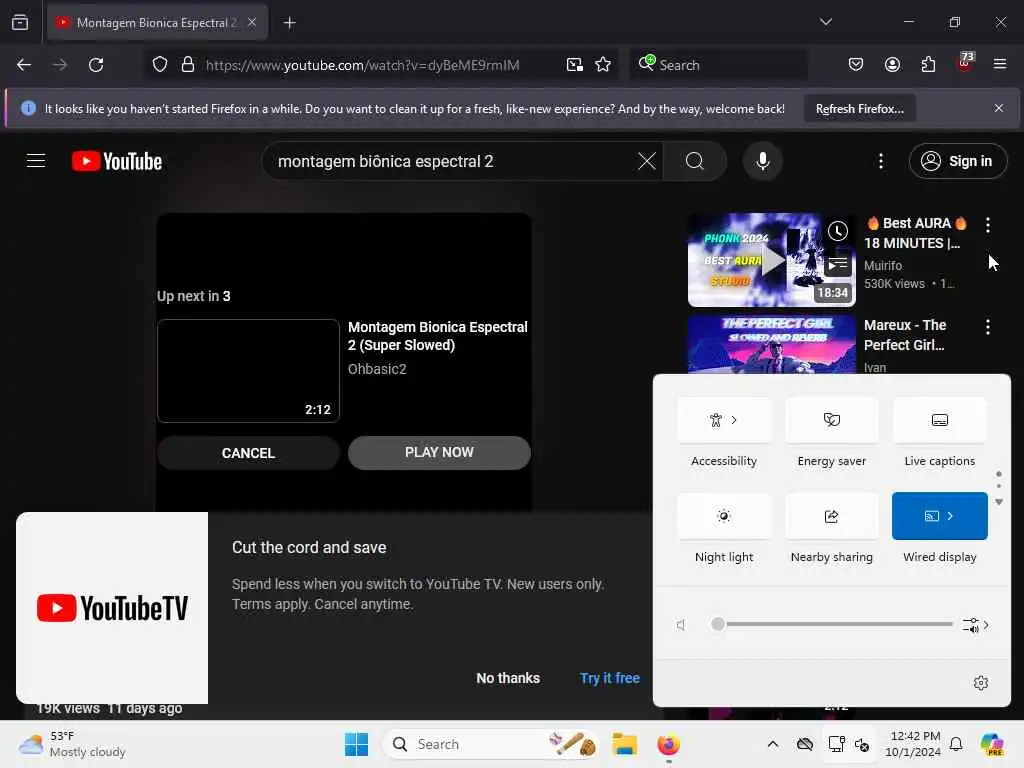The height and width of the screenshot is (768, 1024).
Task: Toggle Nearby sharing quick setting
Action: click(x=831, y=516)
